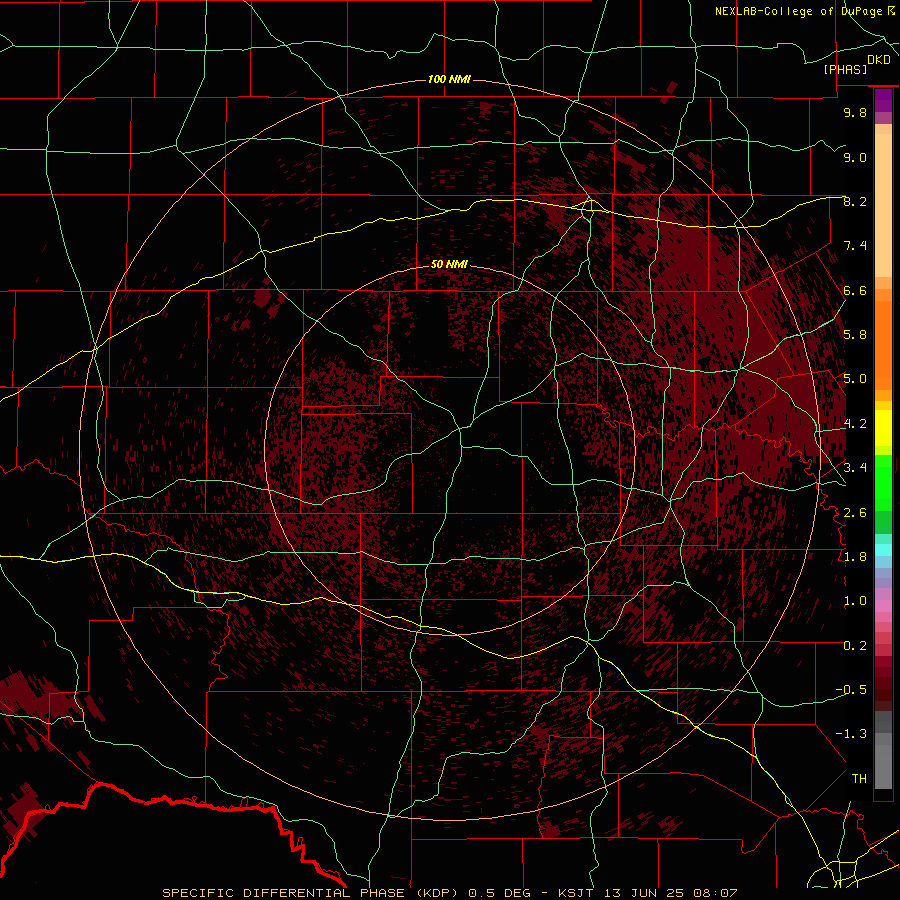Click the 2.6 value on color scale
The image size is (900, 900).
tap(855, 513)
